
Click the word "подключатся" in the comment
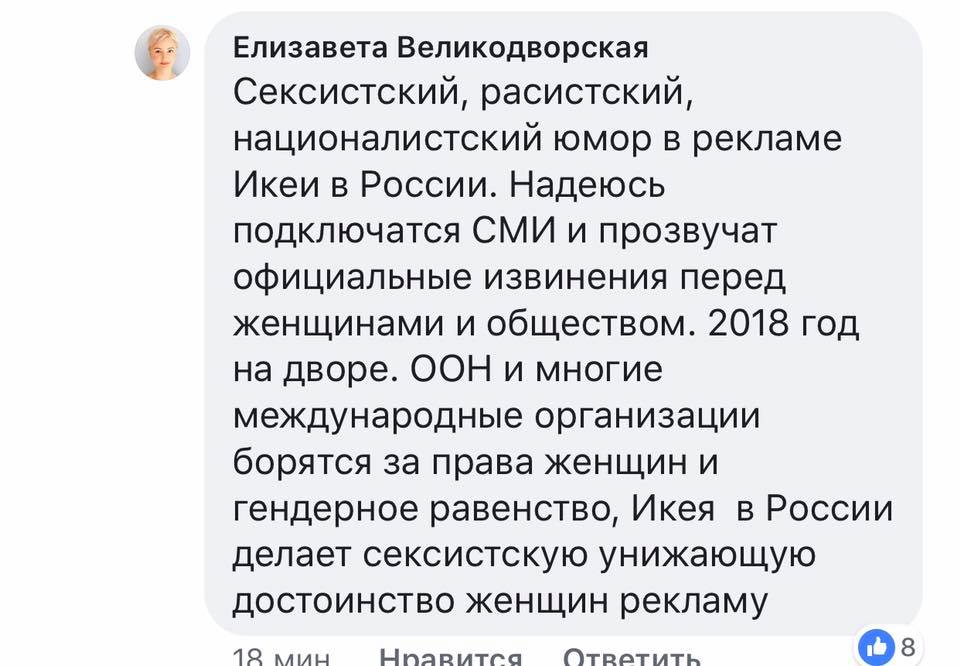click(x=345, y=231)
